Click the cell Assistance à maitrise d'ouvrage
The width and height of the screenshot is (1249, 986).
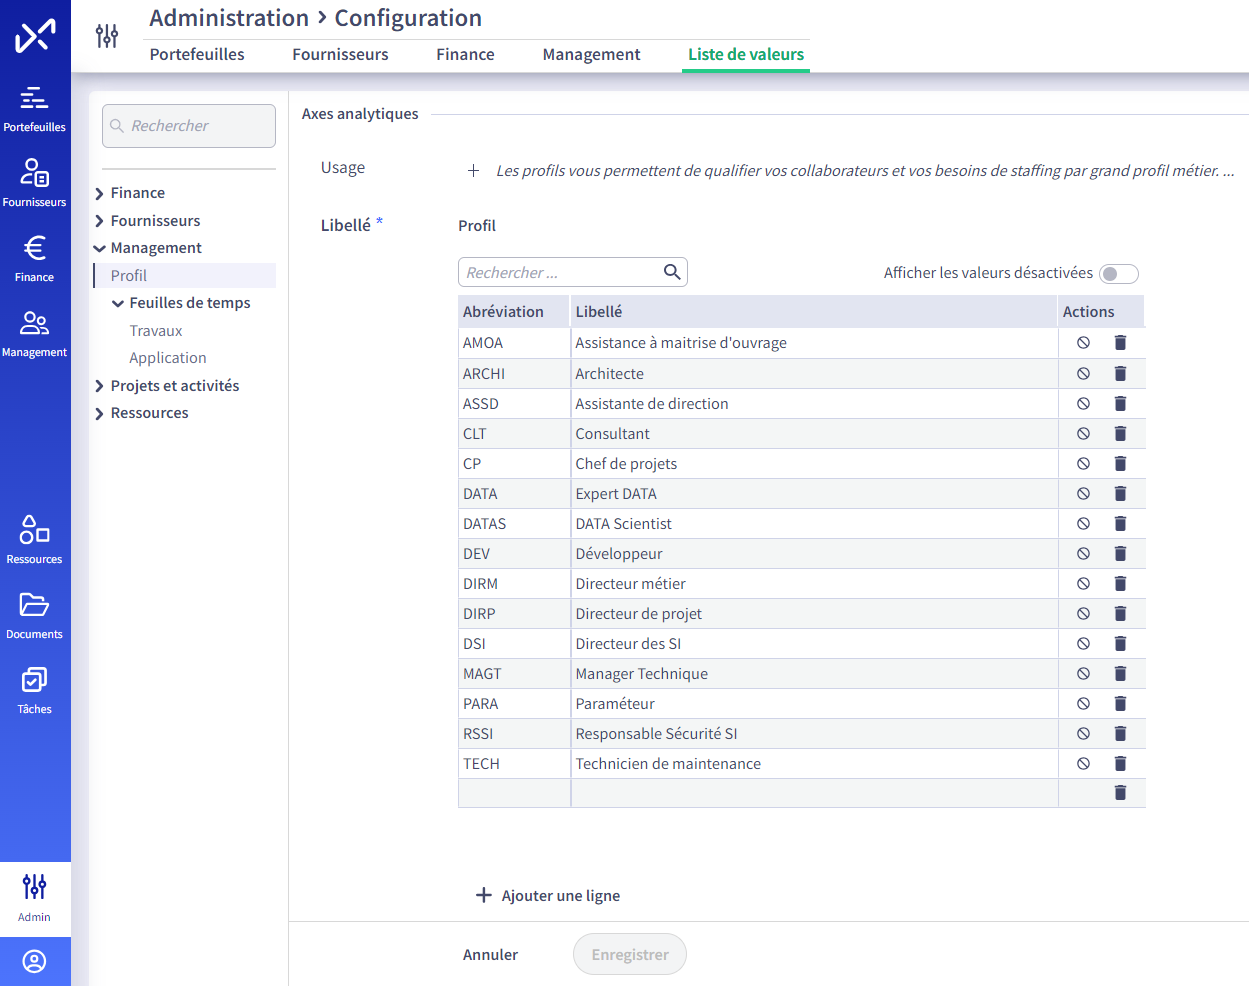click(814, 343)
